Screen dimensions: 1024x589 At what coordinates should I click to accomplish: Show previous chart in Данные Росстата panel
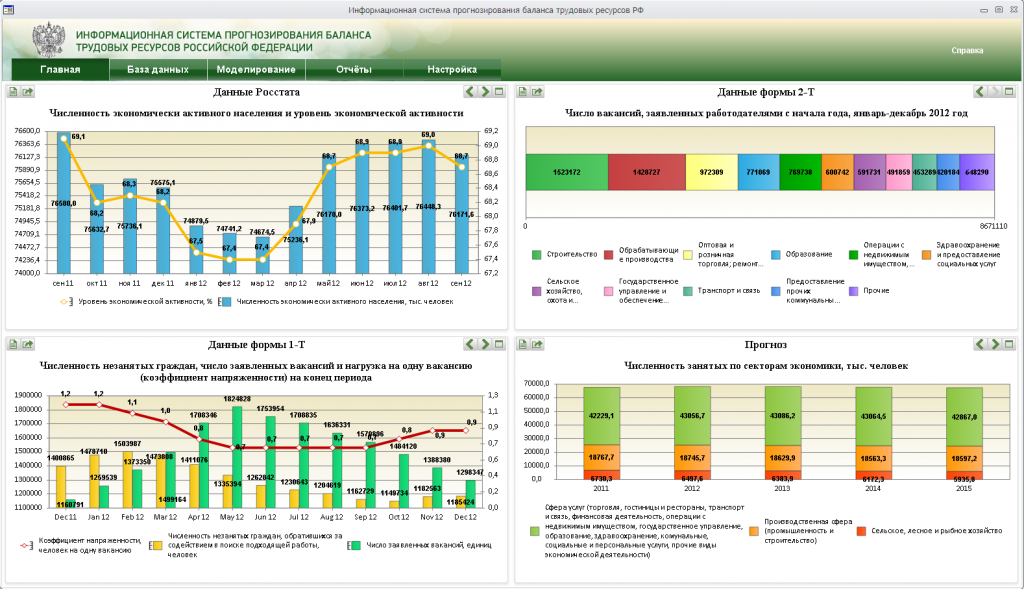(x=470, y=92)
